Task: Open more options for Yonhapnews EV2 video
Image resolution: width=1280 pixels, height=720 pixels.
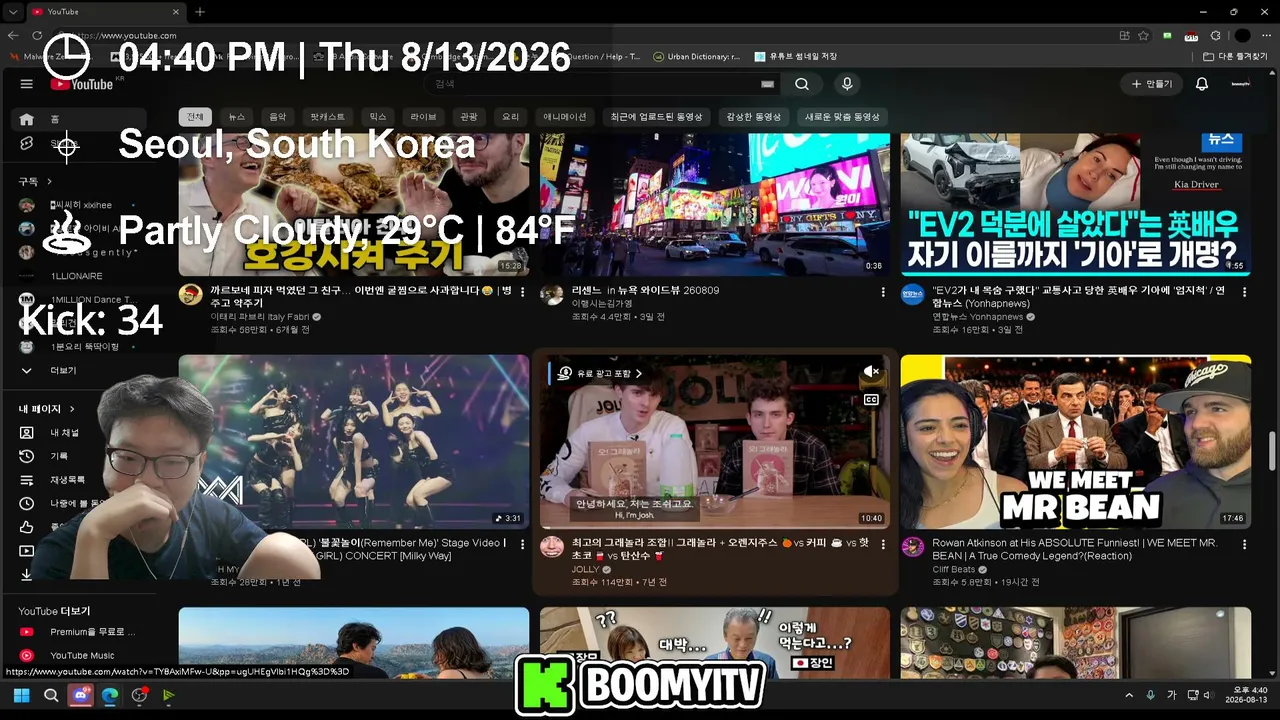Action: pos(1244,292)
